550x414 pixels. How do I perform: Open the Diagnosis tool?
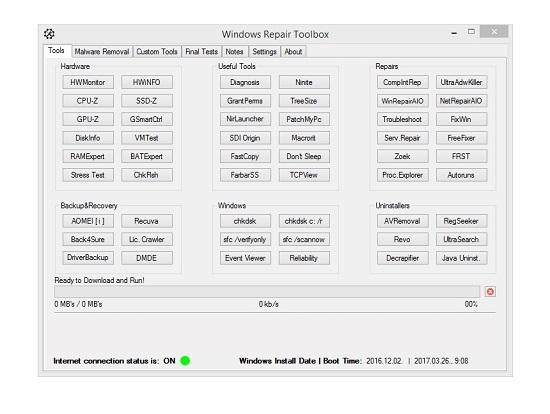245,82
